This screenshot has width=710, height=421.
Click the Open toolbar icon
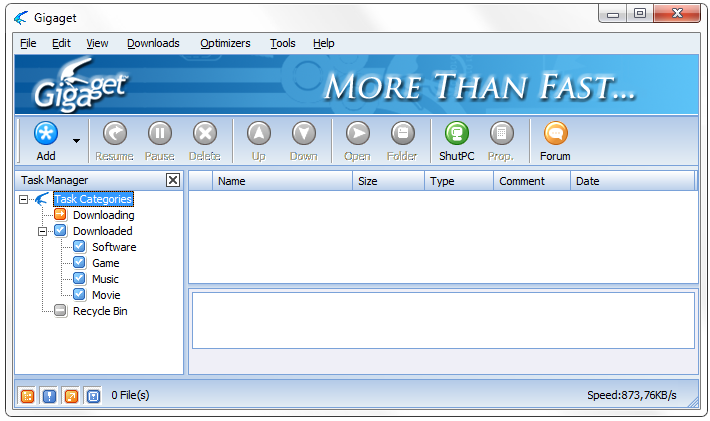pos(358,134)
